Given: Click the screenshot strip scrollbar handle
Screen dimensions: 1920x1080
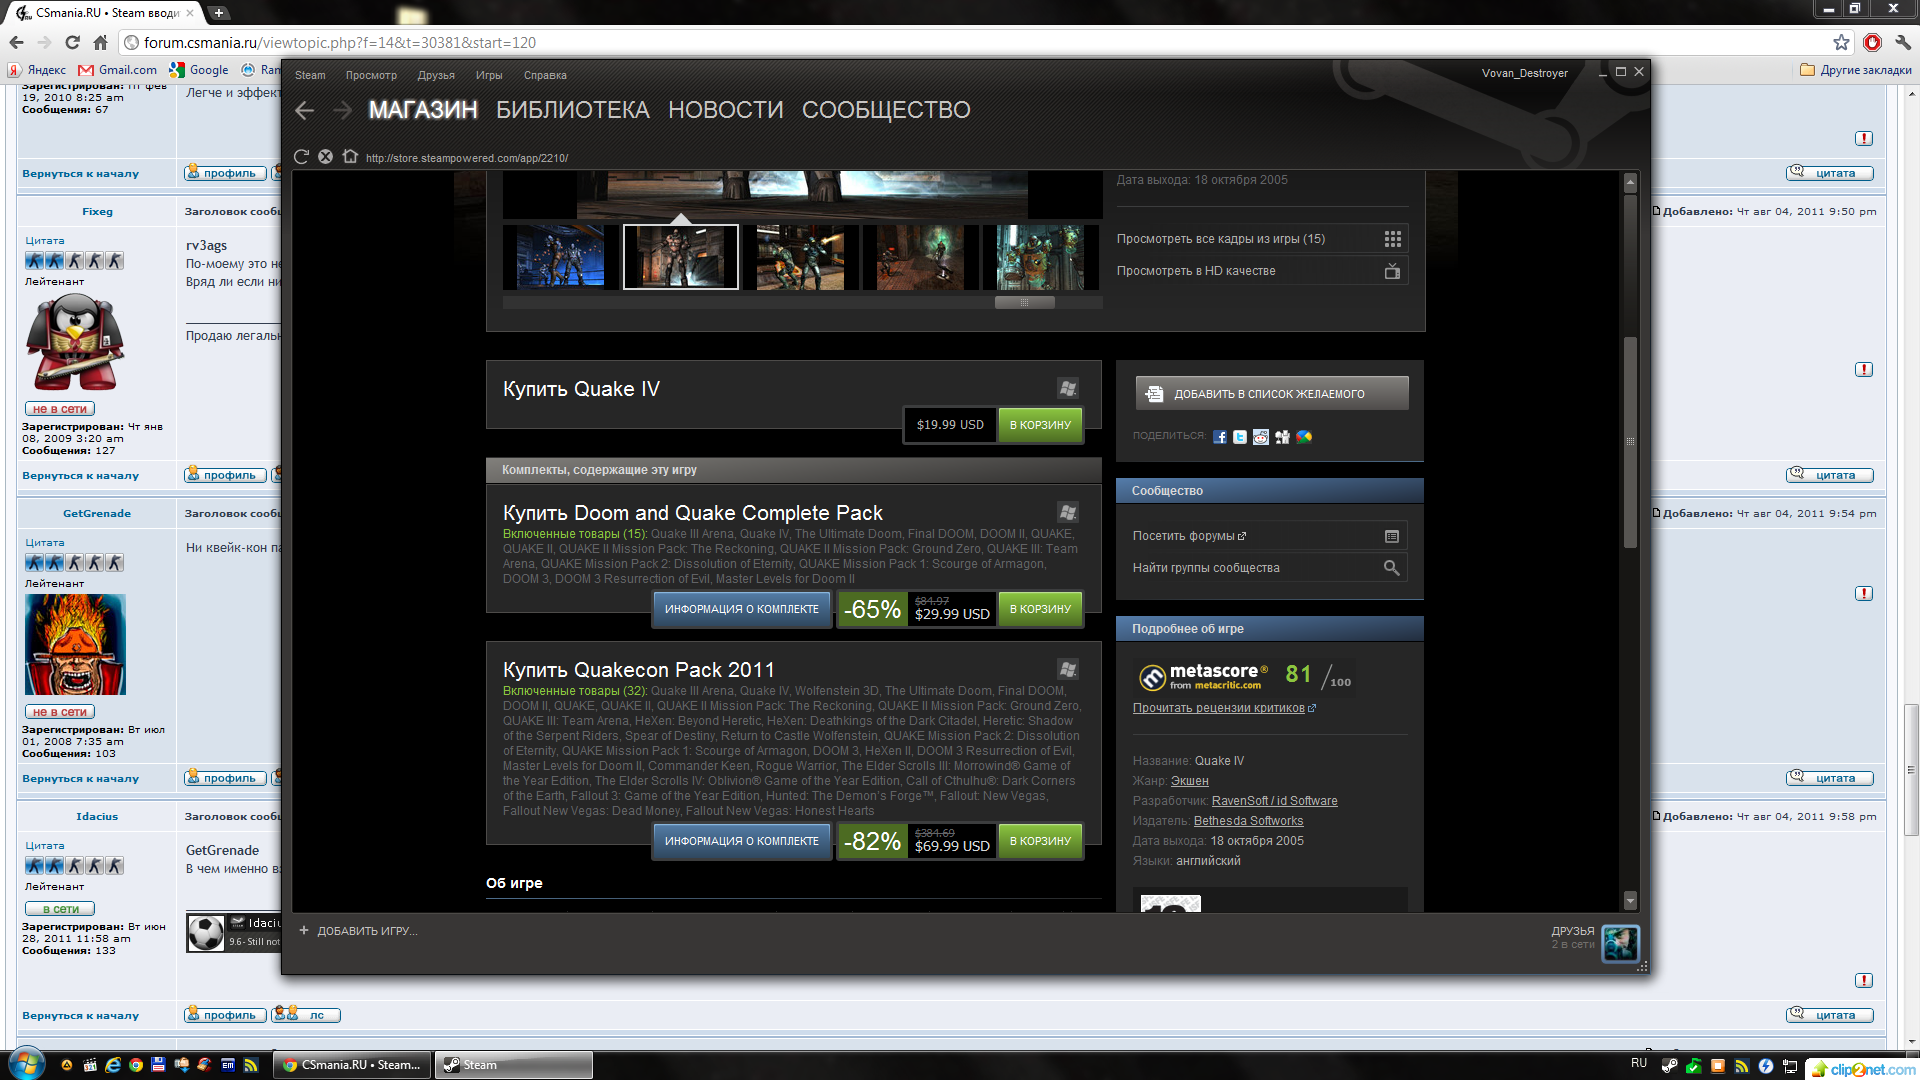Looking at the screenshot, I should (x=1024, y=302).
